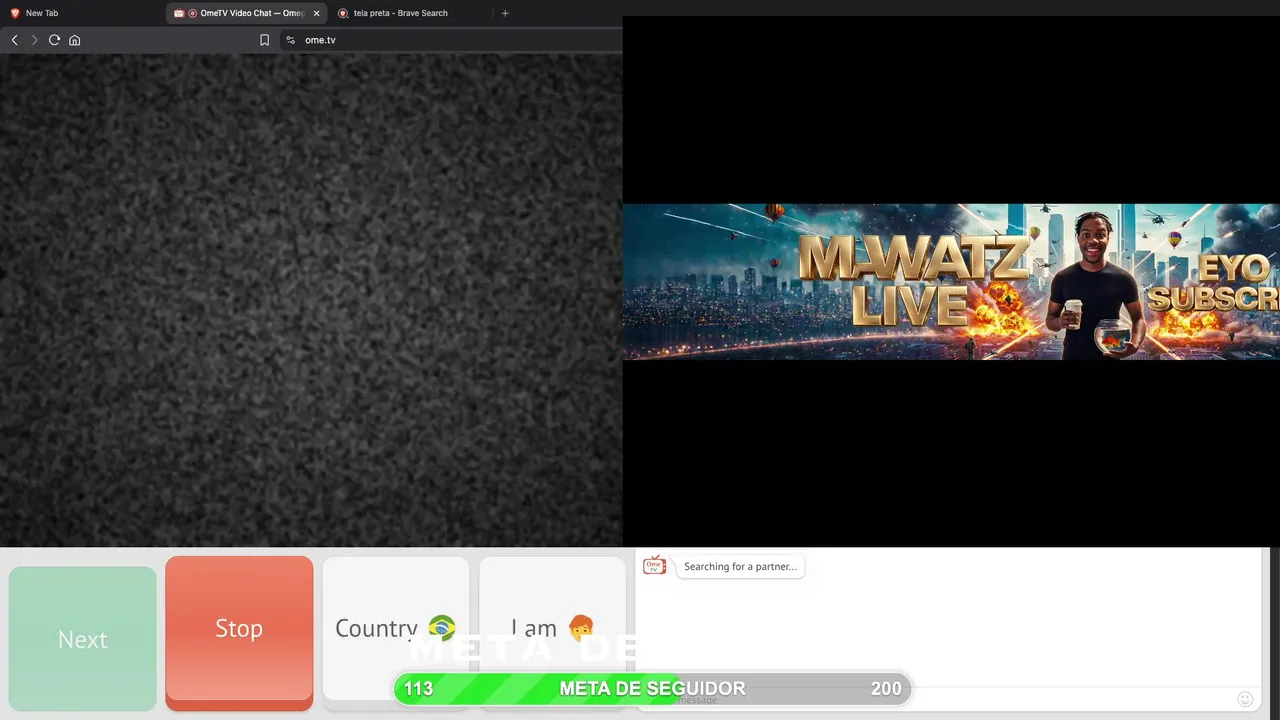
Task: Reload the ome.tv page
Action: pos(54,40)
